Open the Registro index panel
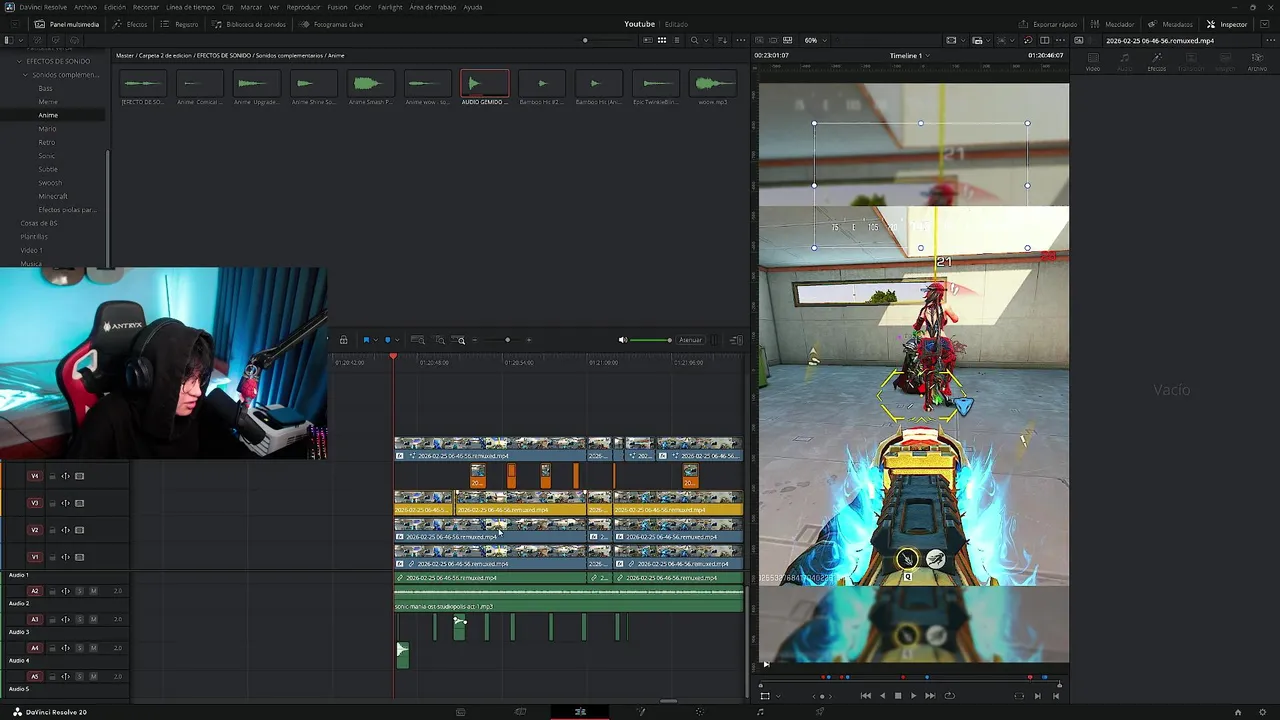 click(x=179, y=24)
